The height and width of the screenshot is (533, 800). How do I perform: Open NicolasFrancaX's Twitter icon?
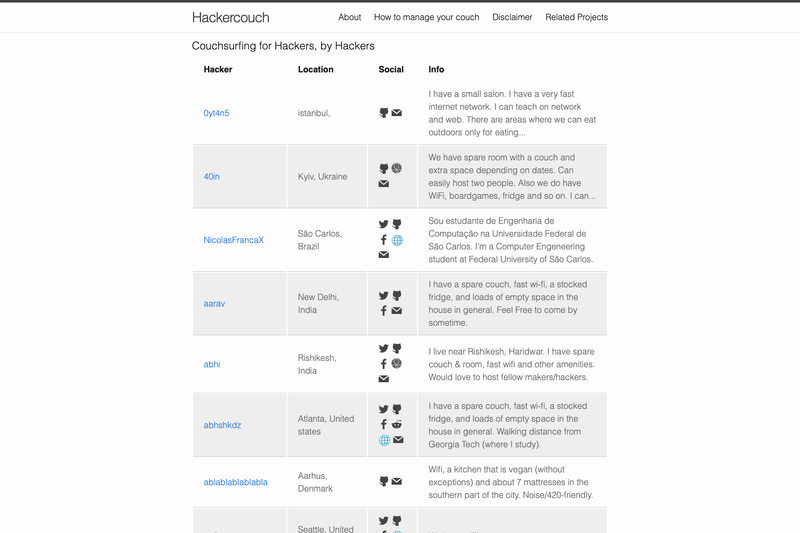tap(384, 224)
